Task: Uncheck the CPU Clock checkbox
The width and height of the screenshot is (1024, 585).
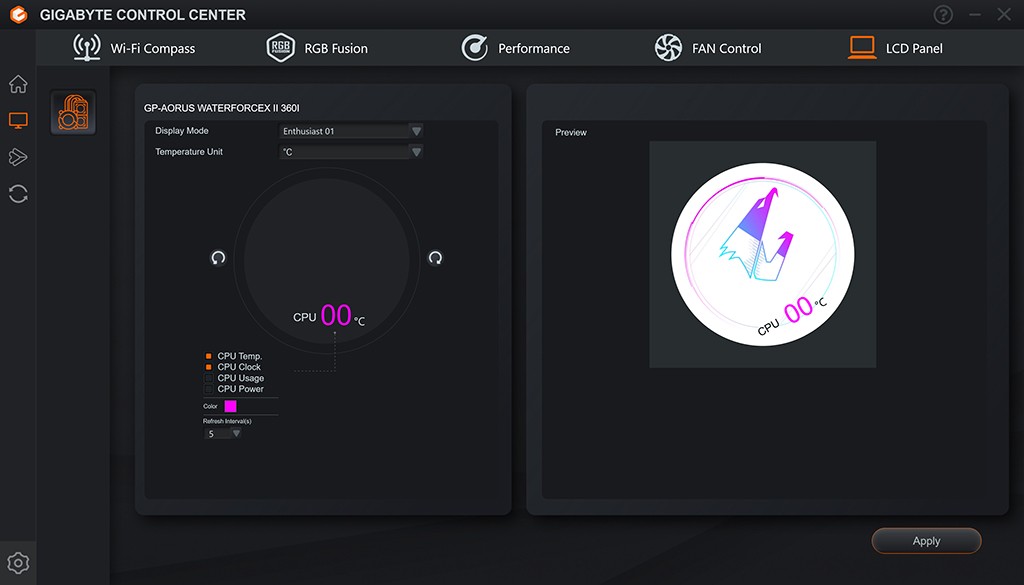Action: pyautogui.click(x=208, y=367)
